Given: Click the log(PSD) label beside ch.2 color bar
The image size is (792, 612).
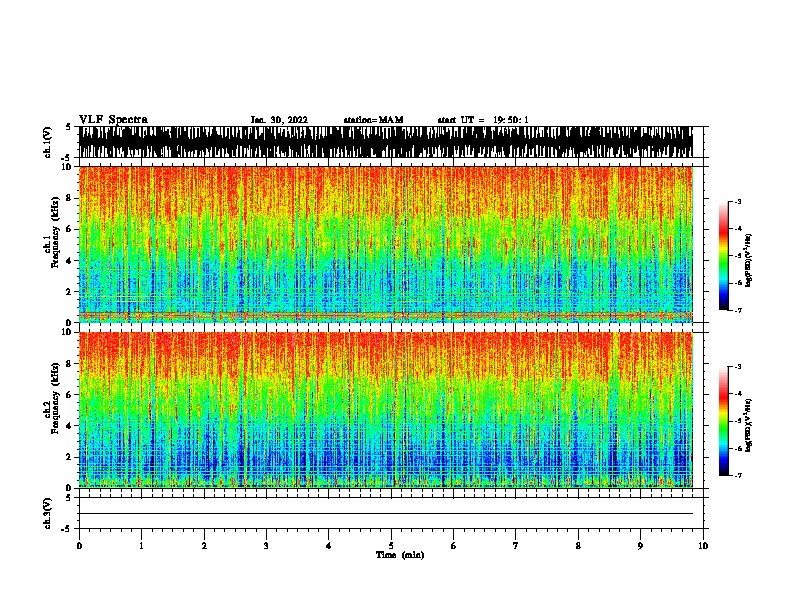Looking at the screenshot, I should point(748,426).
